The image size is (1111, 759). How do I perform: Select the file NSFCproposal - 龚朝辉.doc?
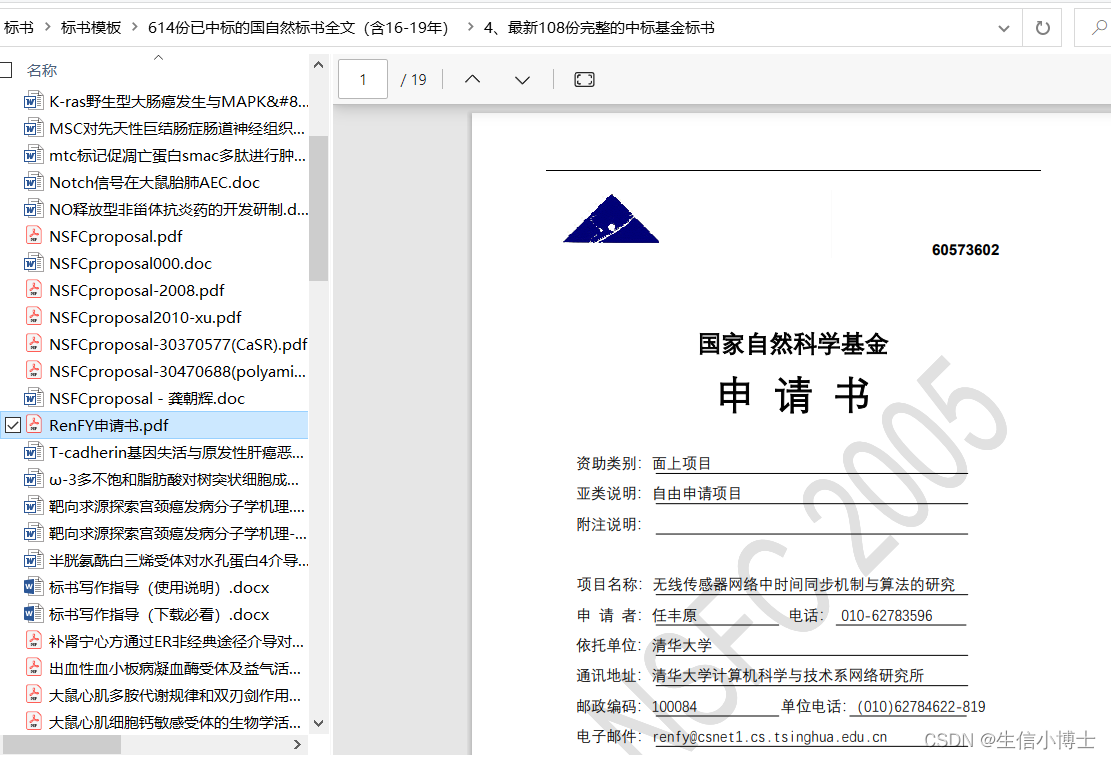click(x=147, y=398)
